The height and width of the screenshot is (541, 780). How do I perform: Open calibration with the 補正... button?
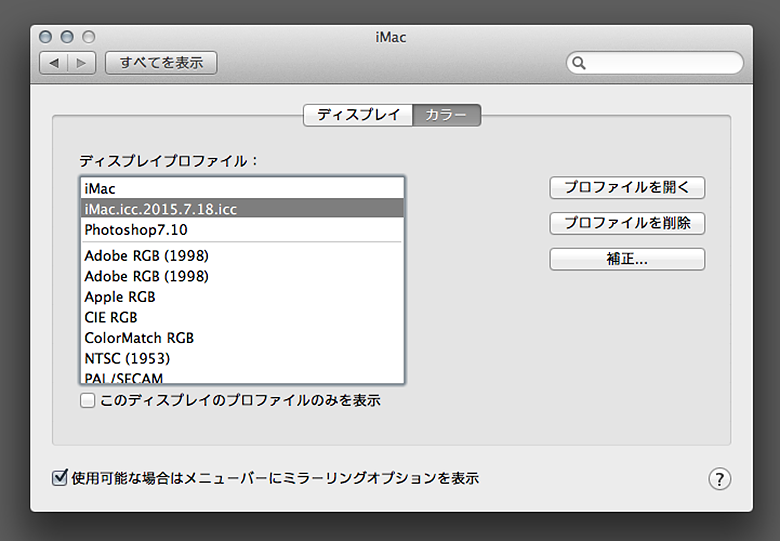tap(627, 259)
